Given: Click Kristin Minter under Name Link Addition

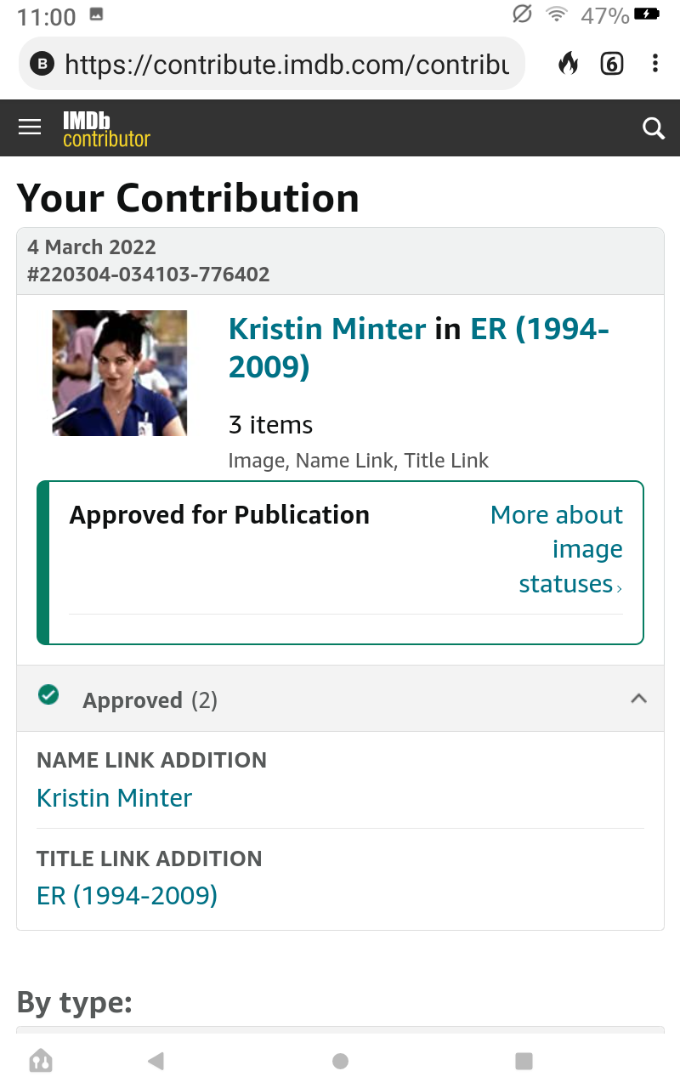Looking at the screenshot, I should [x=114, y=798].
